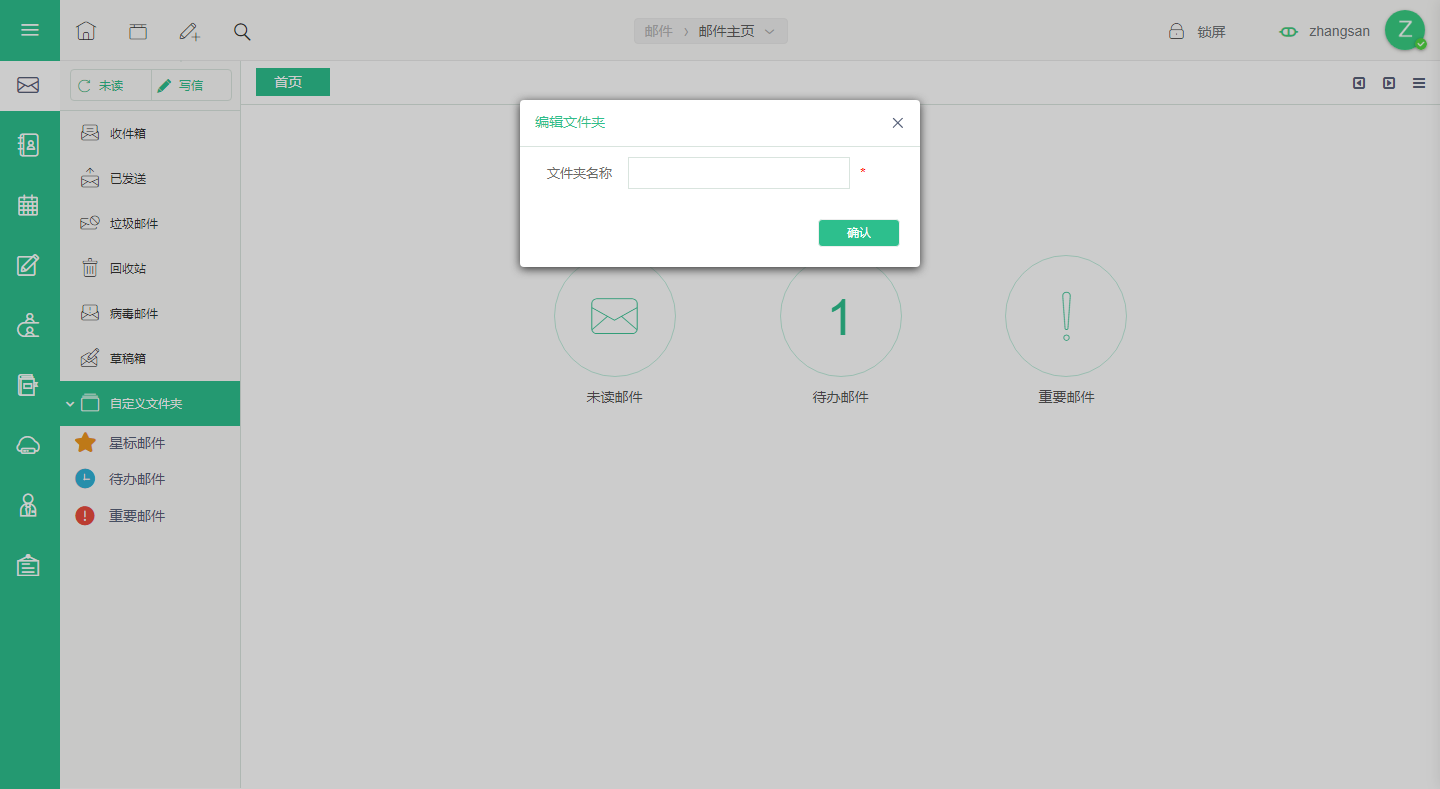This screenshot has height=789, width=1440.
Task: Click the home icon in top toolbar
Action: pyautogui.click(x=86, y=31)
